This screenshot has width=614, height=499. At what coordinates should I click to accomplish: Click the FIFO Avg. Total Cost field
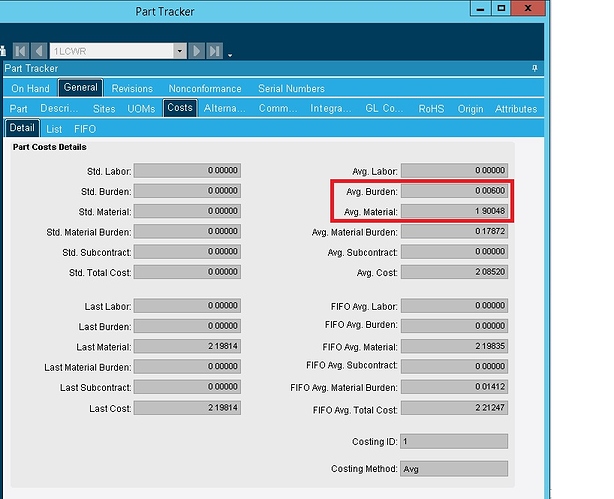tap(455, 408)
